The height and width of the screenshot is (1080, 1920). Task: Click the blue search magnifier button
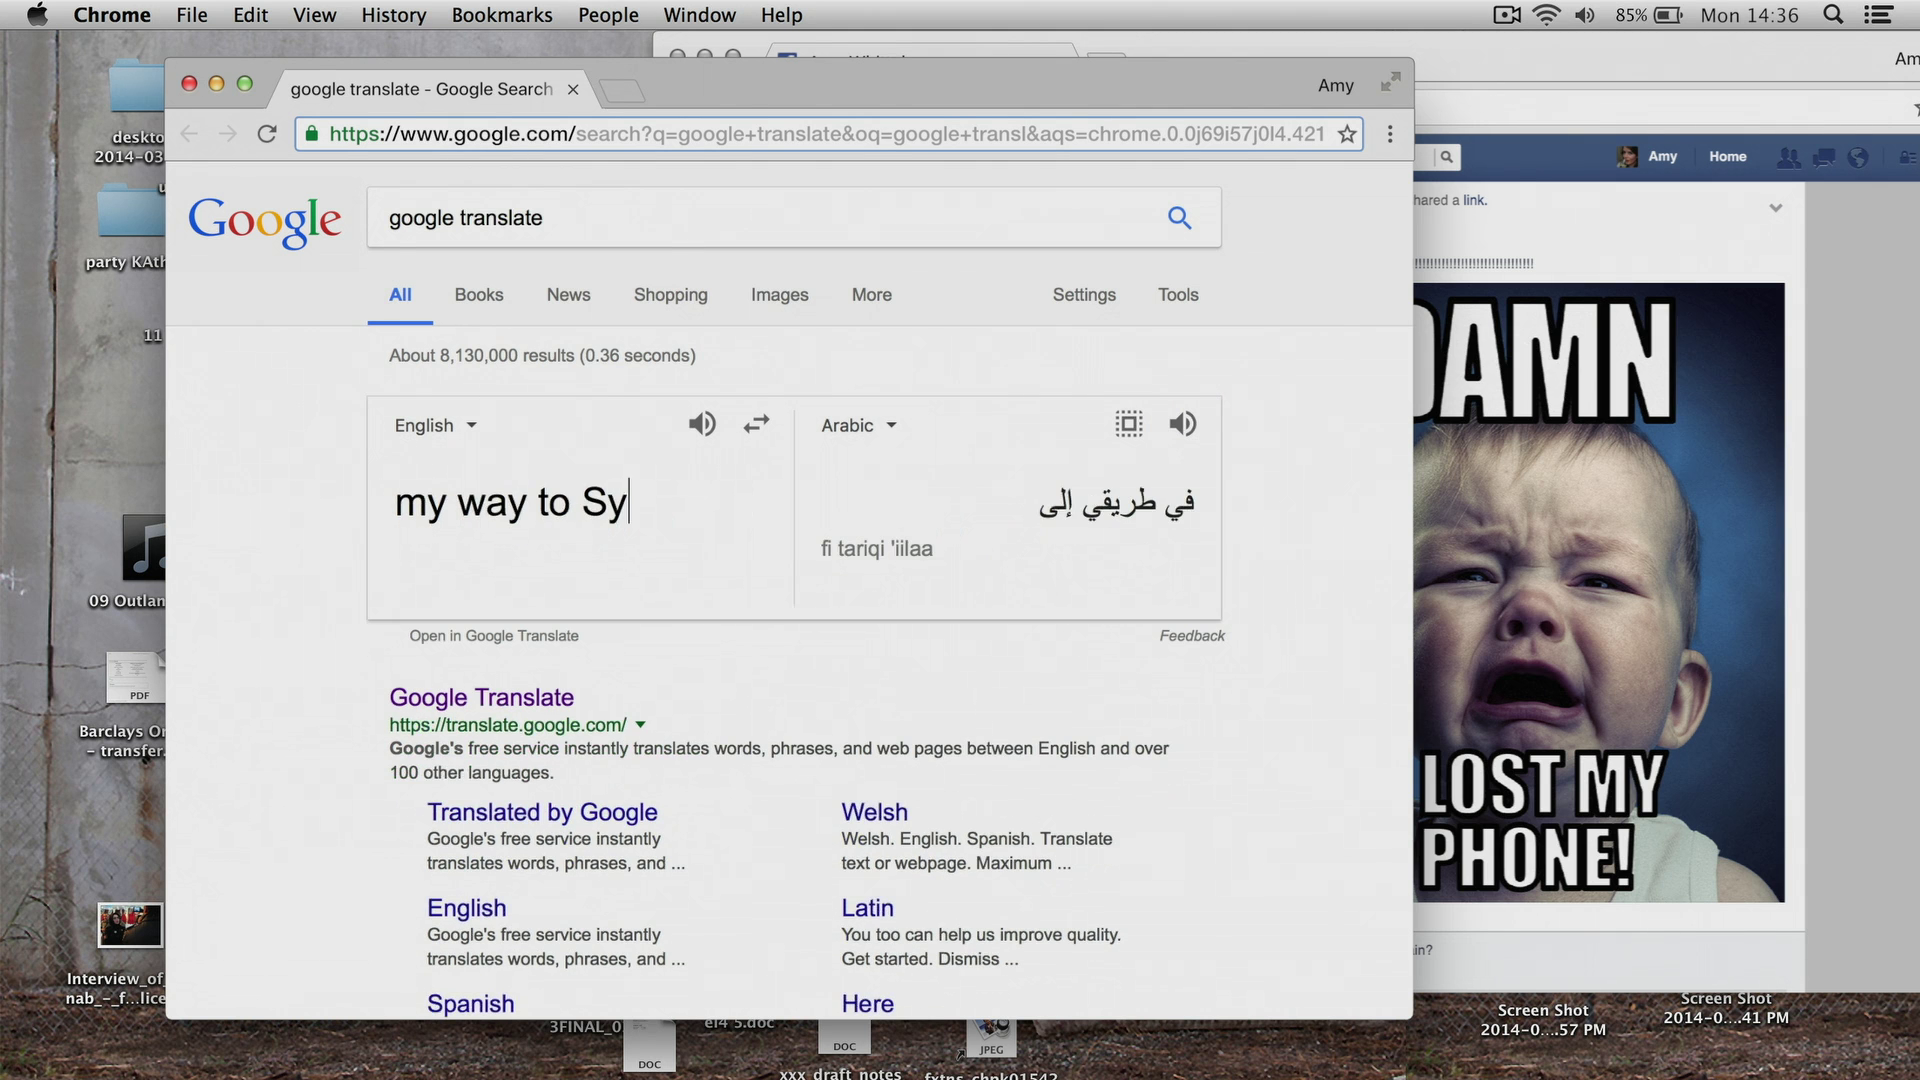(1180, 217)
